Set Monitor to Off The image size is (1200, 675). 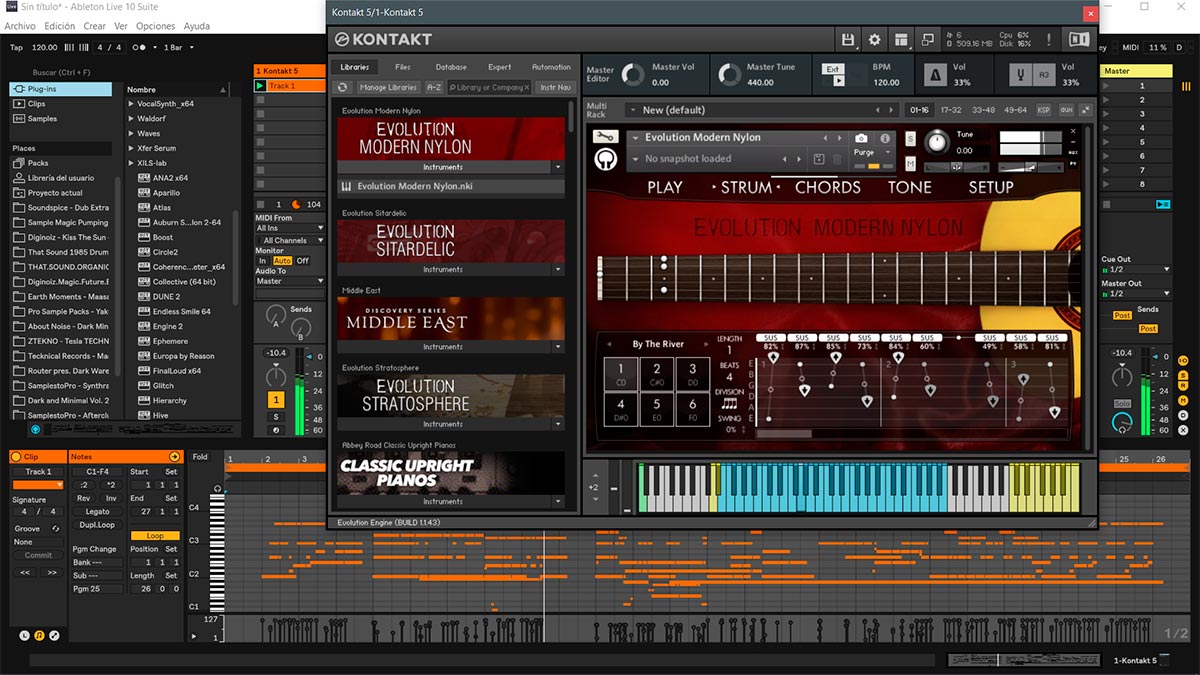(302, 261)
